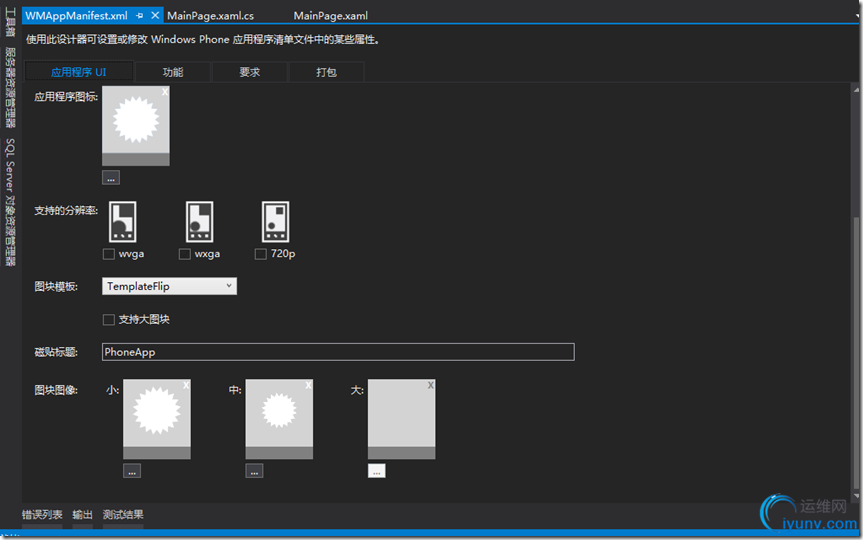
Task: Open the 错误列表 panel
Action: pos(42,515)
